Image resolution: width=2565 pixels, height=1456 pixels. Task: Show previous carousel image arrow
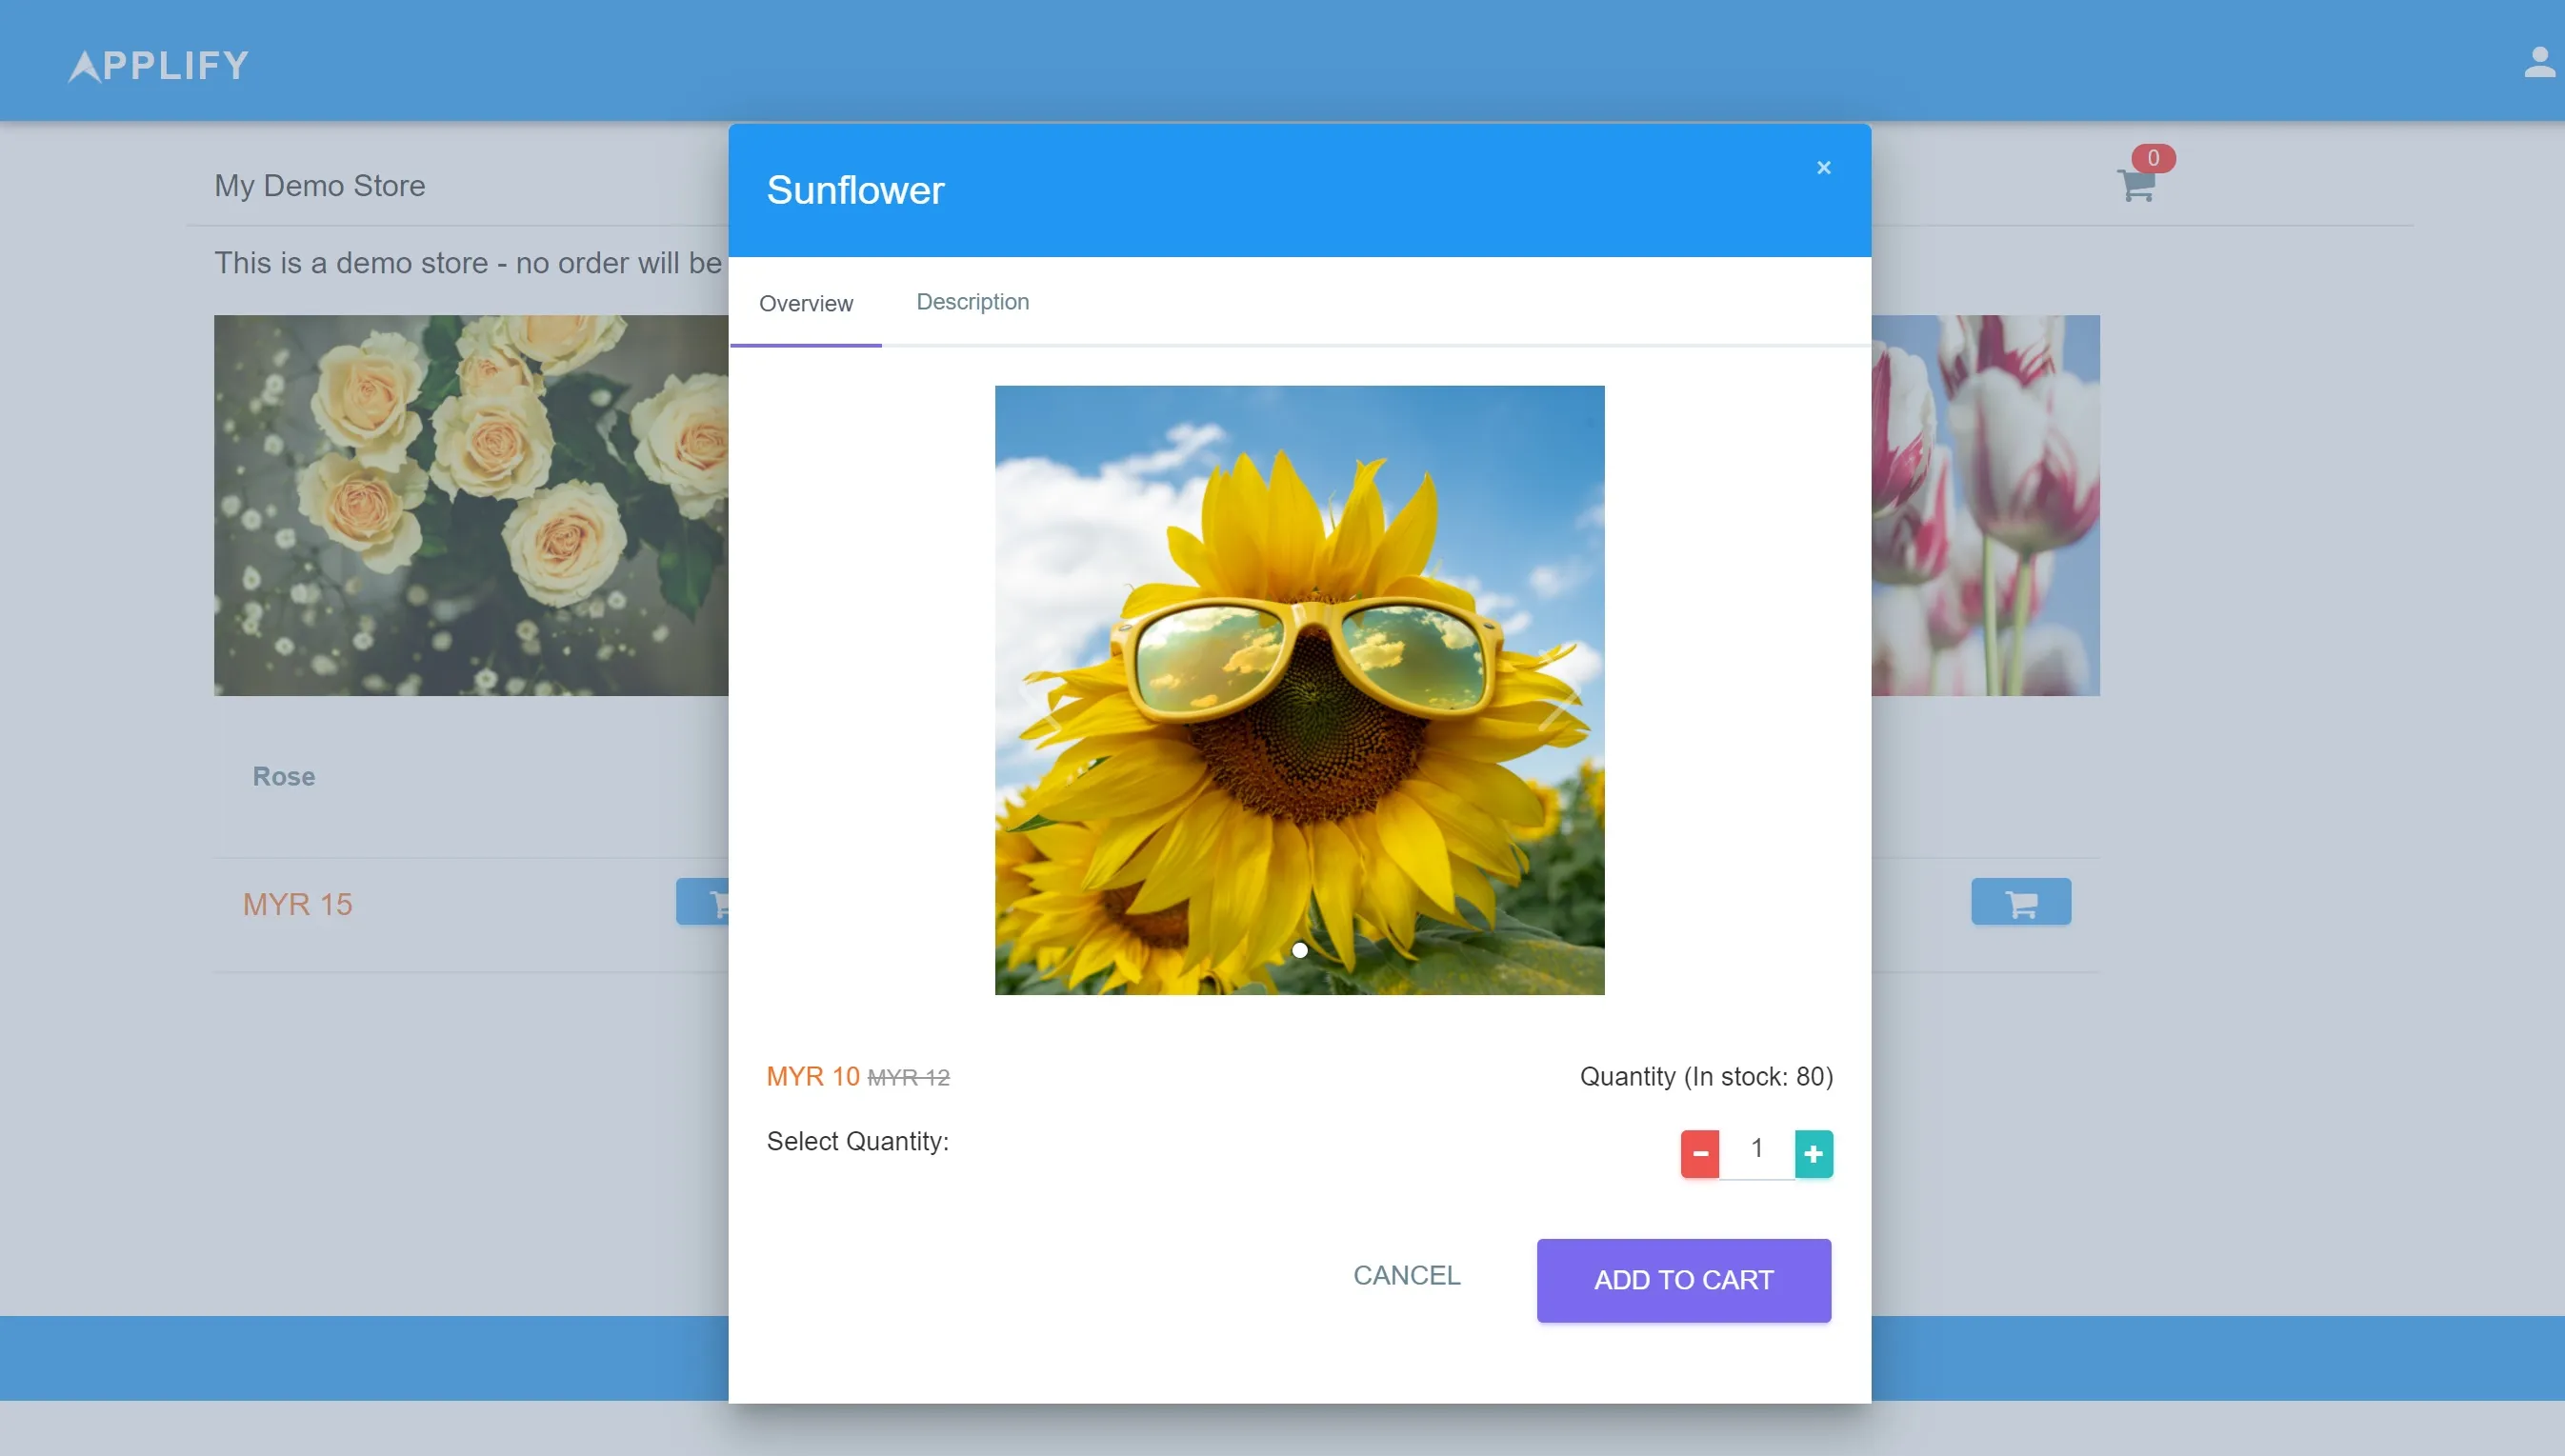coord(1041,690)
